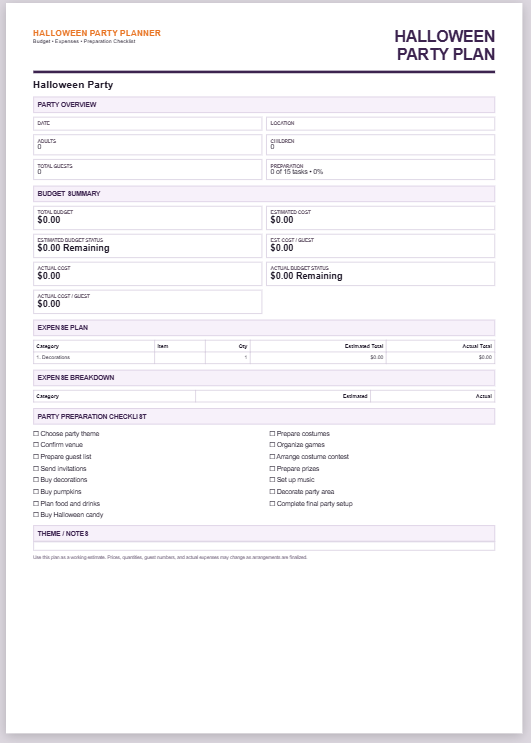Click the Date field in Party Overview
This screenshot has width=531, height=743.
click(x=147, y=124)
